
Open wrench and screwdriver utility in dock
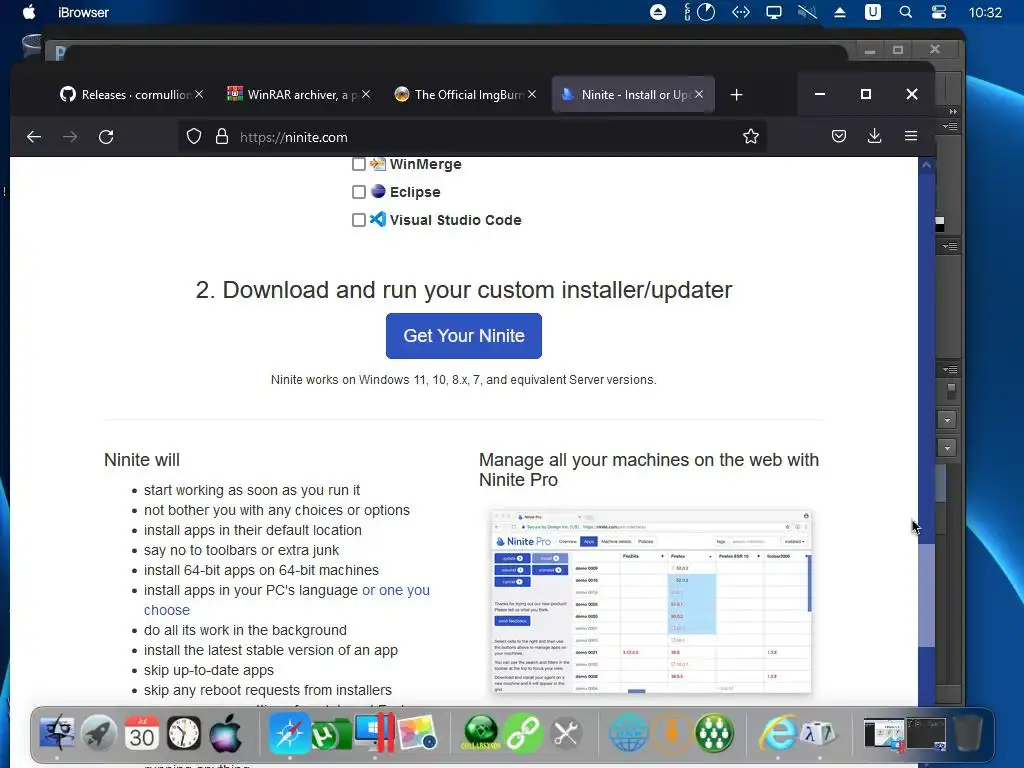pos(566,733)
